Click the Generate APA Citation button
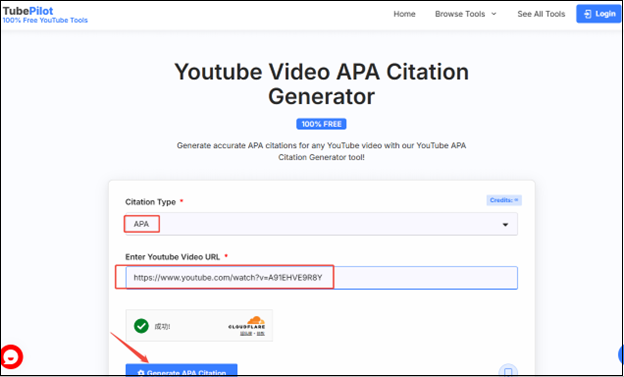The image size is (624, 377). click(x=181, y=370)
